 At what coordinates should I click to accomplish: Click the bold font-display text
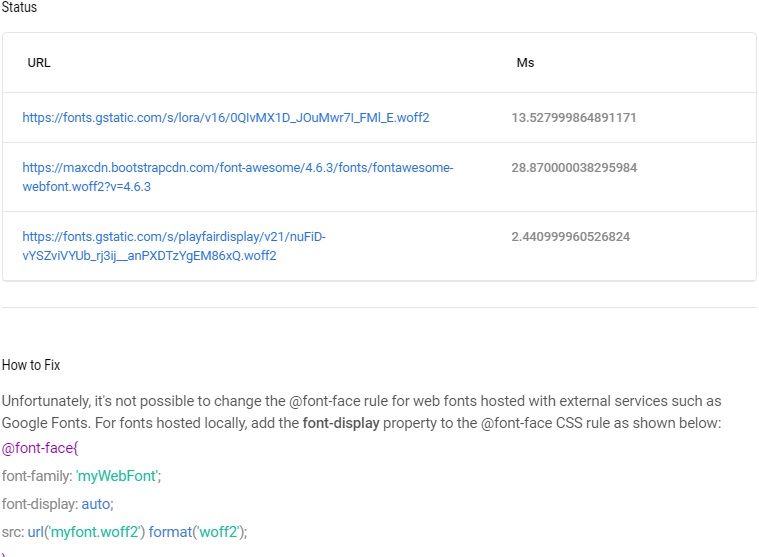341,423
